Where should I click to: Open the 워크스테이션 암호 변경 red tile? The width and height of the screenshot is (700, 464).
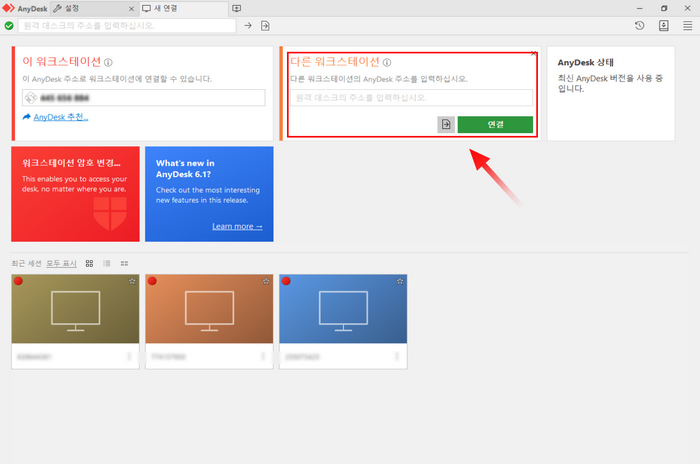coord(75,194)
